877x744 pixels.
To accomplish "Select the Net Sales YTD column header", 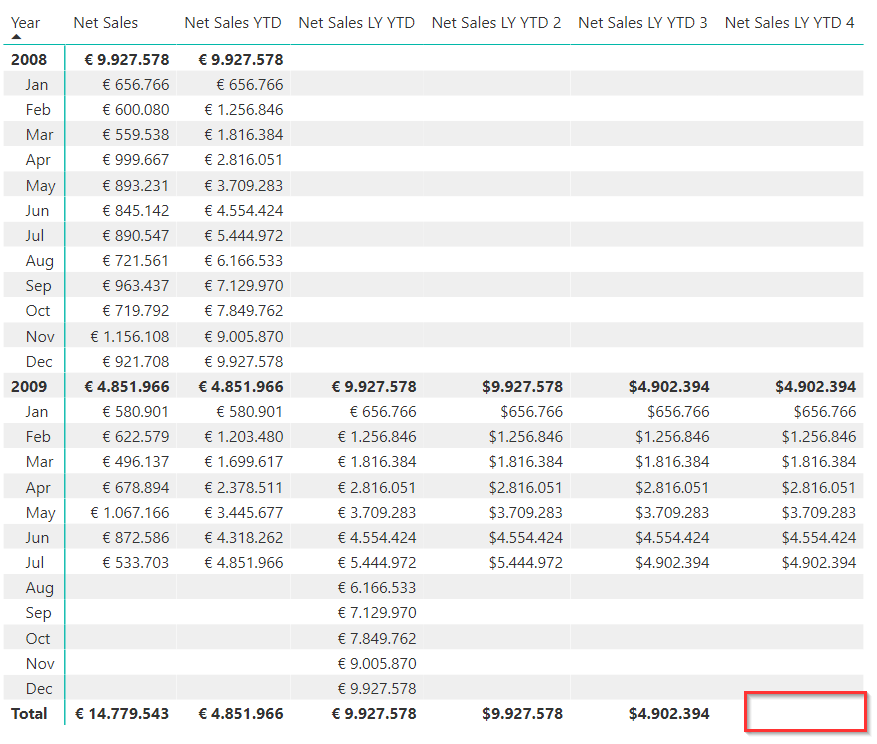I will pyautogui.click(x=233, y=22).
